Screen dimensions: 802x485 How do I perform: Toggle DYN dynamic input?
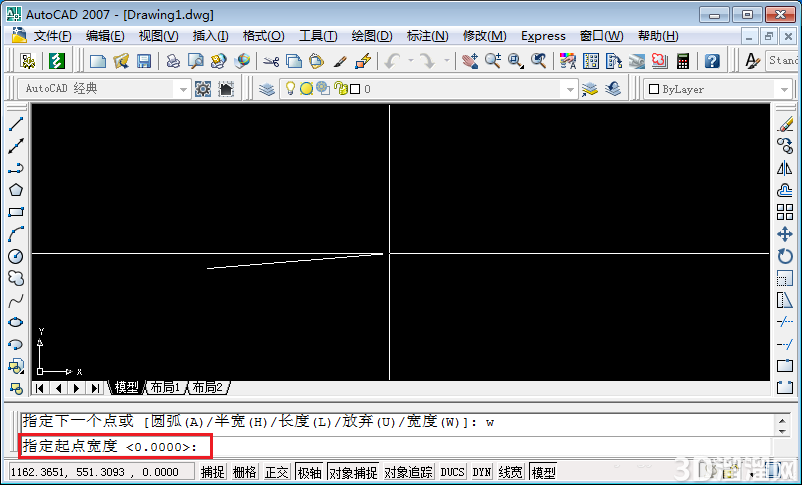(481, 472)
